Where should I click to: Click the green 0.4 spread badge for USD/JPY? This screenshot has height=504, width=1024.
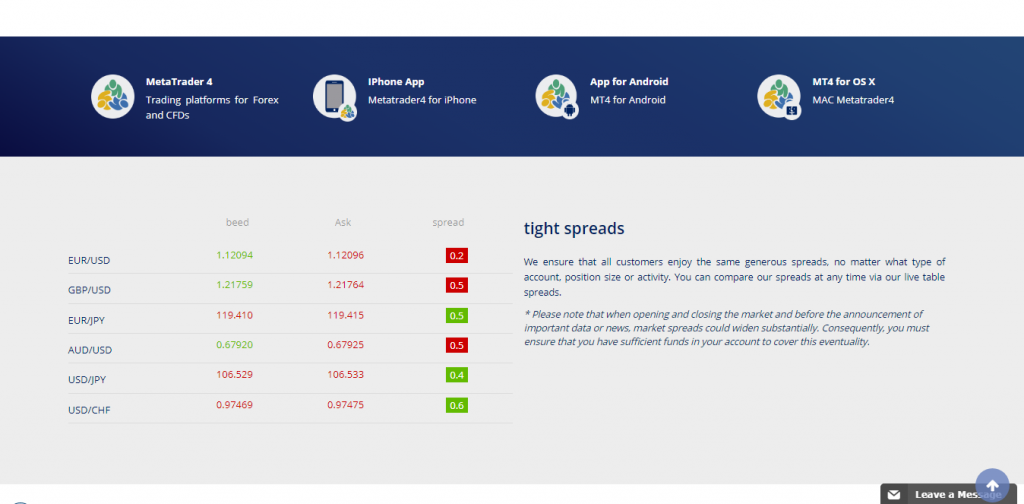[x=457, y=375]
